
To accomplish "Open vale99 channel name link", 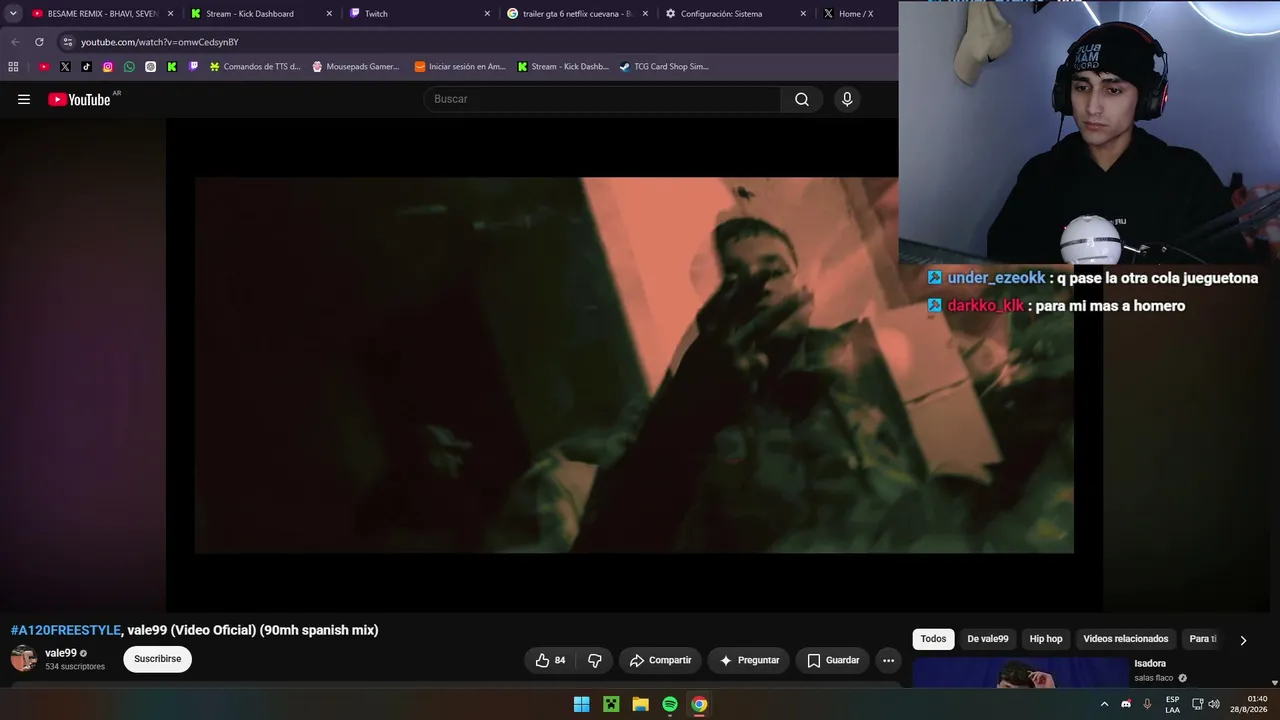I will click(61, 653).
